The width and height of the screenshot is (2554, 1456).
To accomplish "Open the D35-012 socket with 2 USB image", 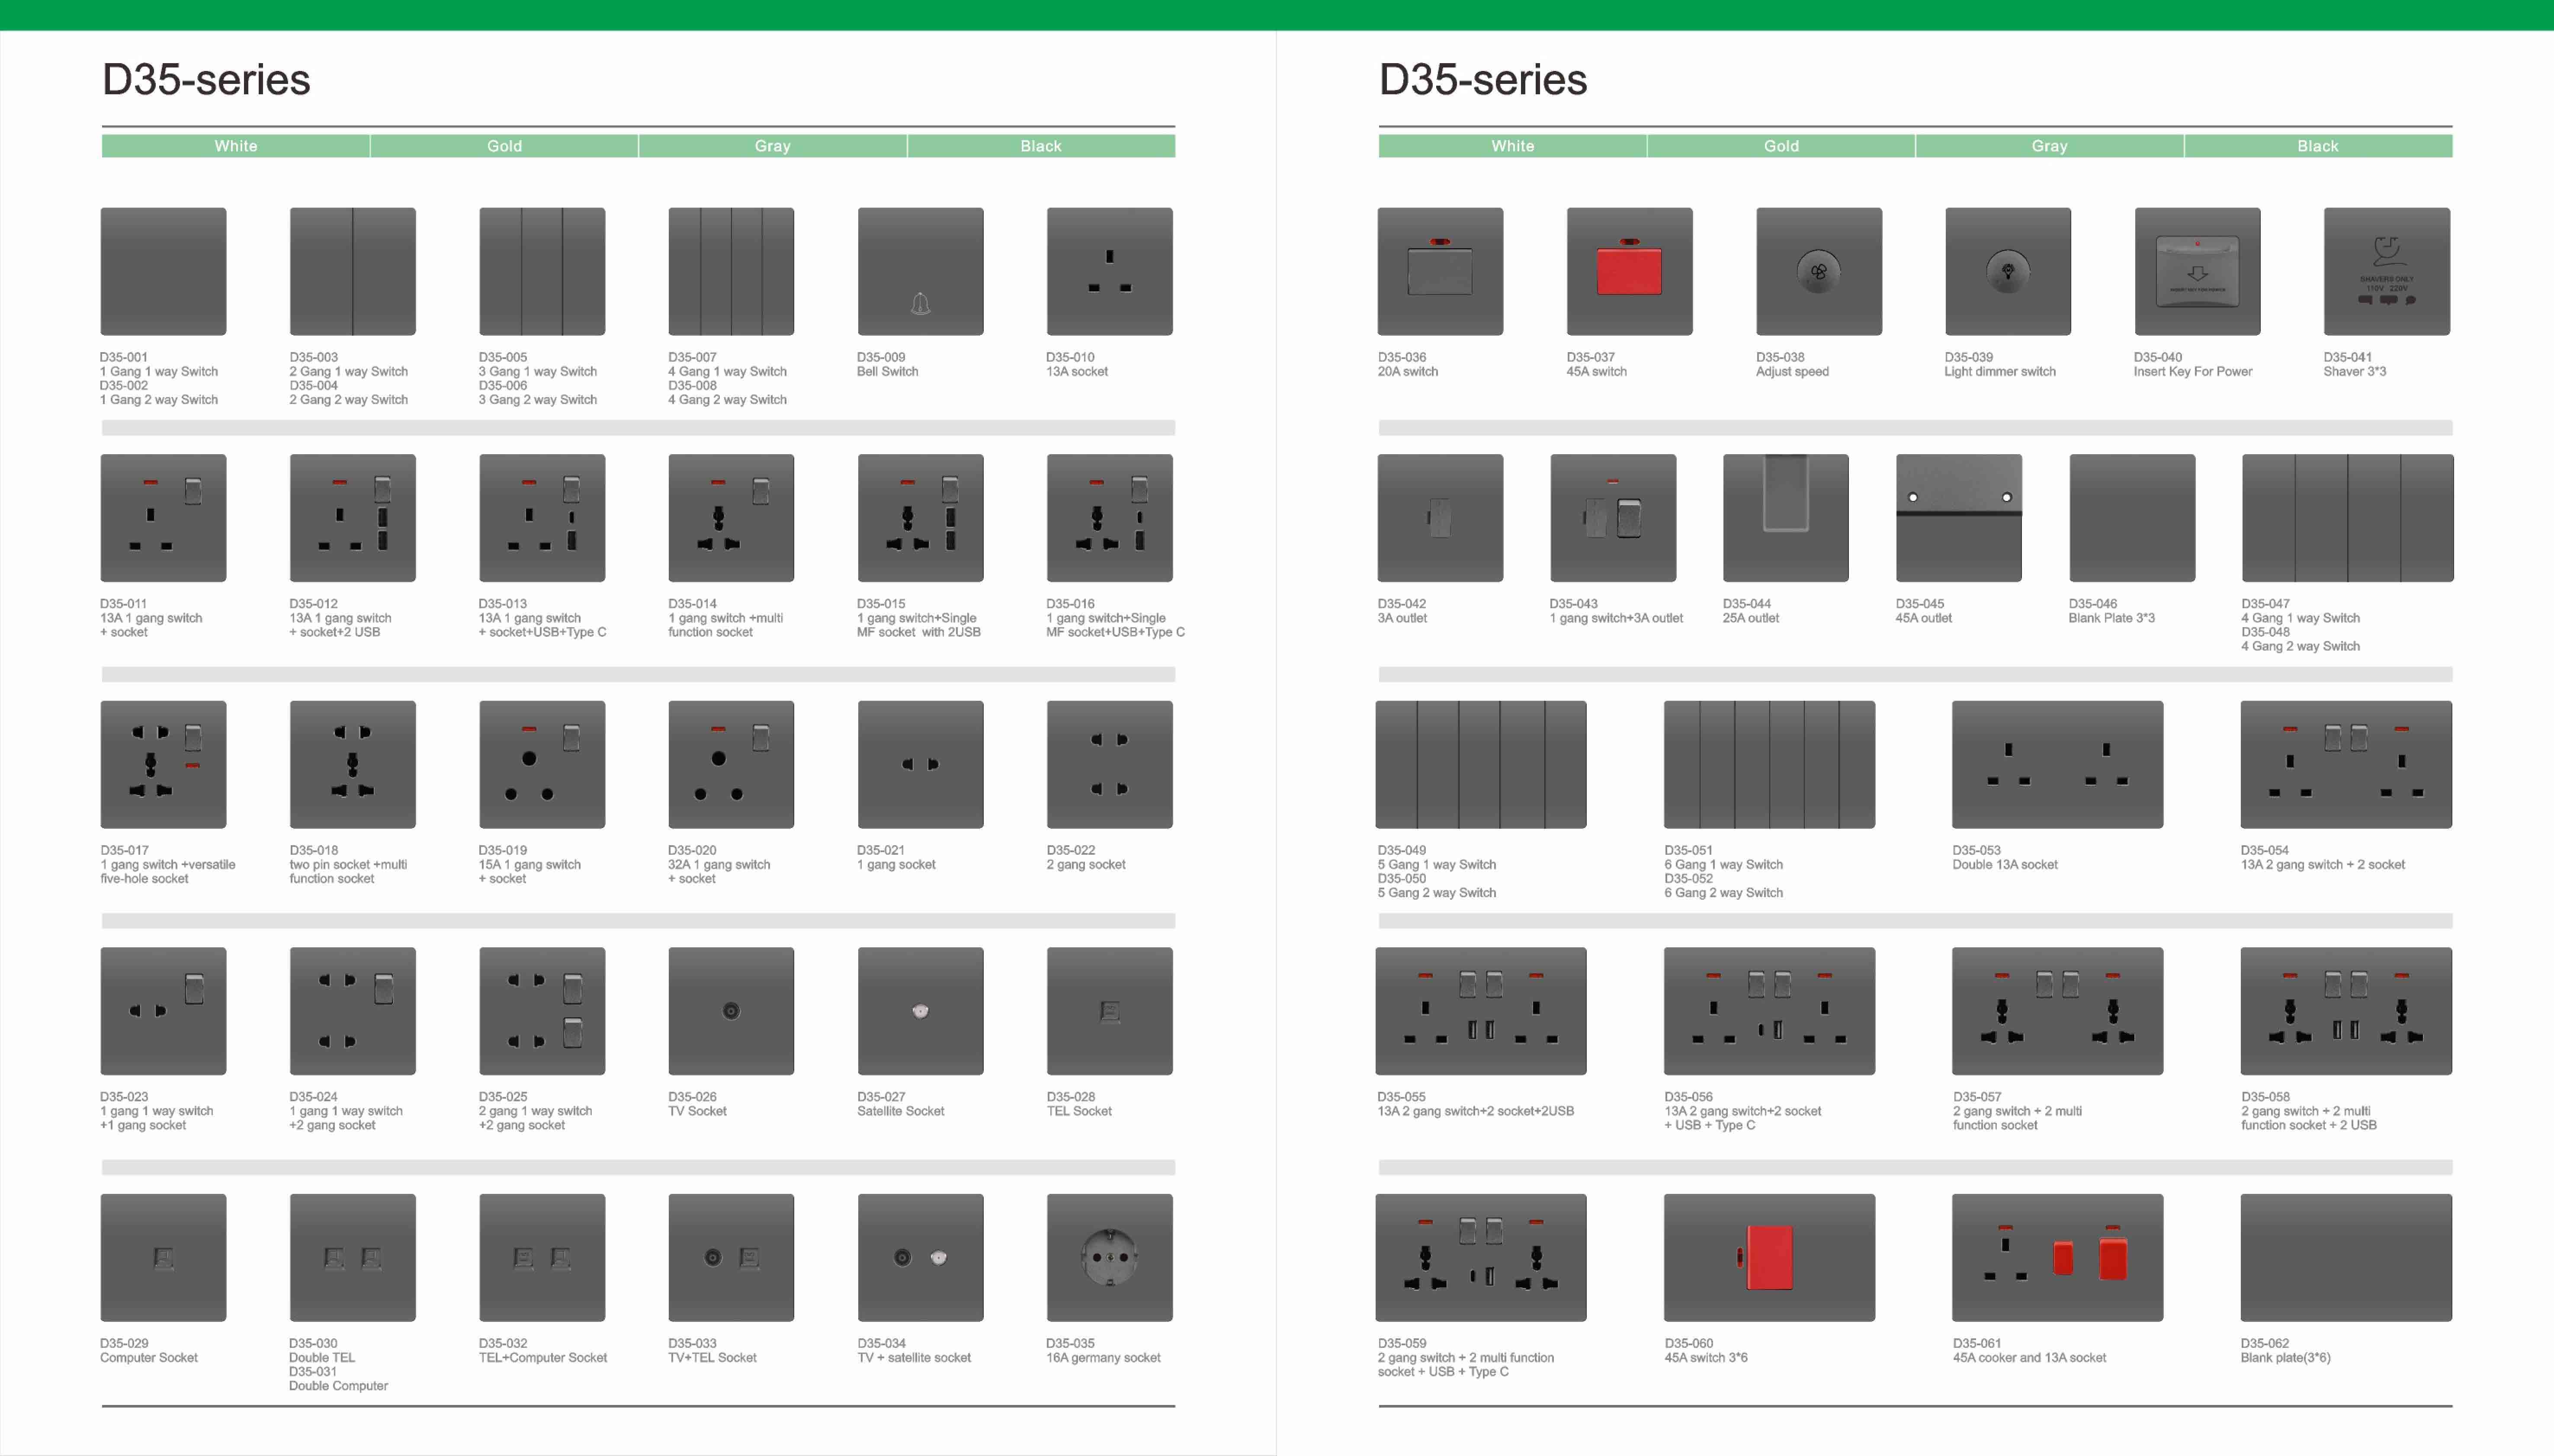I will coord(352,518).
